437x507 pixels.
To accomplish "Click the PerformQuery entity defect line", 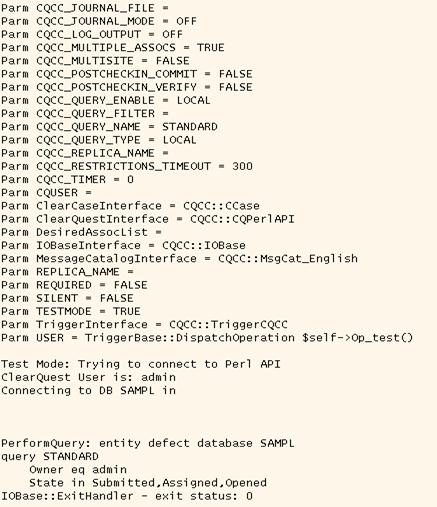I will click(x=148, y=444).
